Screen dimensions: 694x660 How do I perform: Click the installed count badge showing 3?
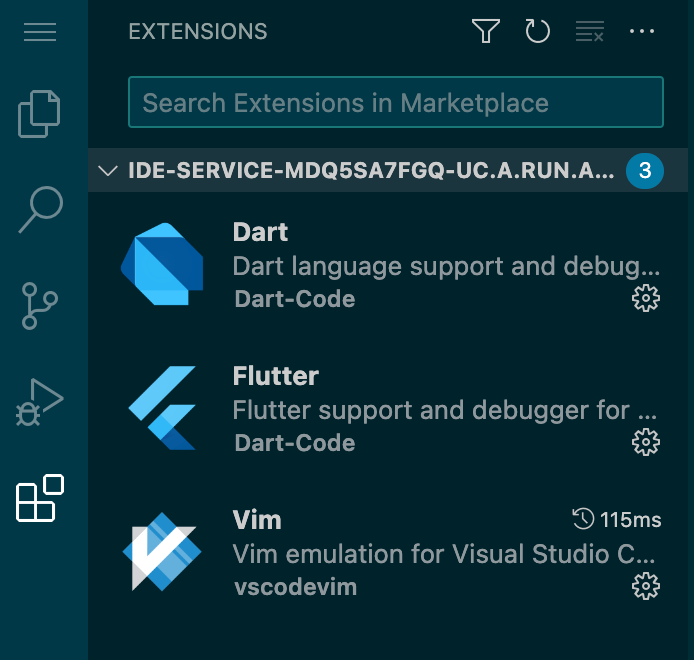pyautogui.click(x=645, y=171)
